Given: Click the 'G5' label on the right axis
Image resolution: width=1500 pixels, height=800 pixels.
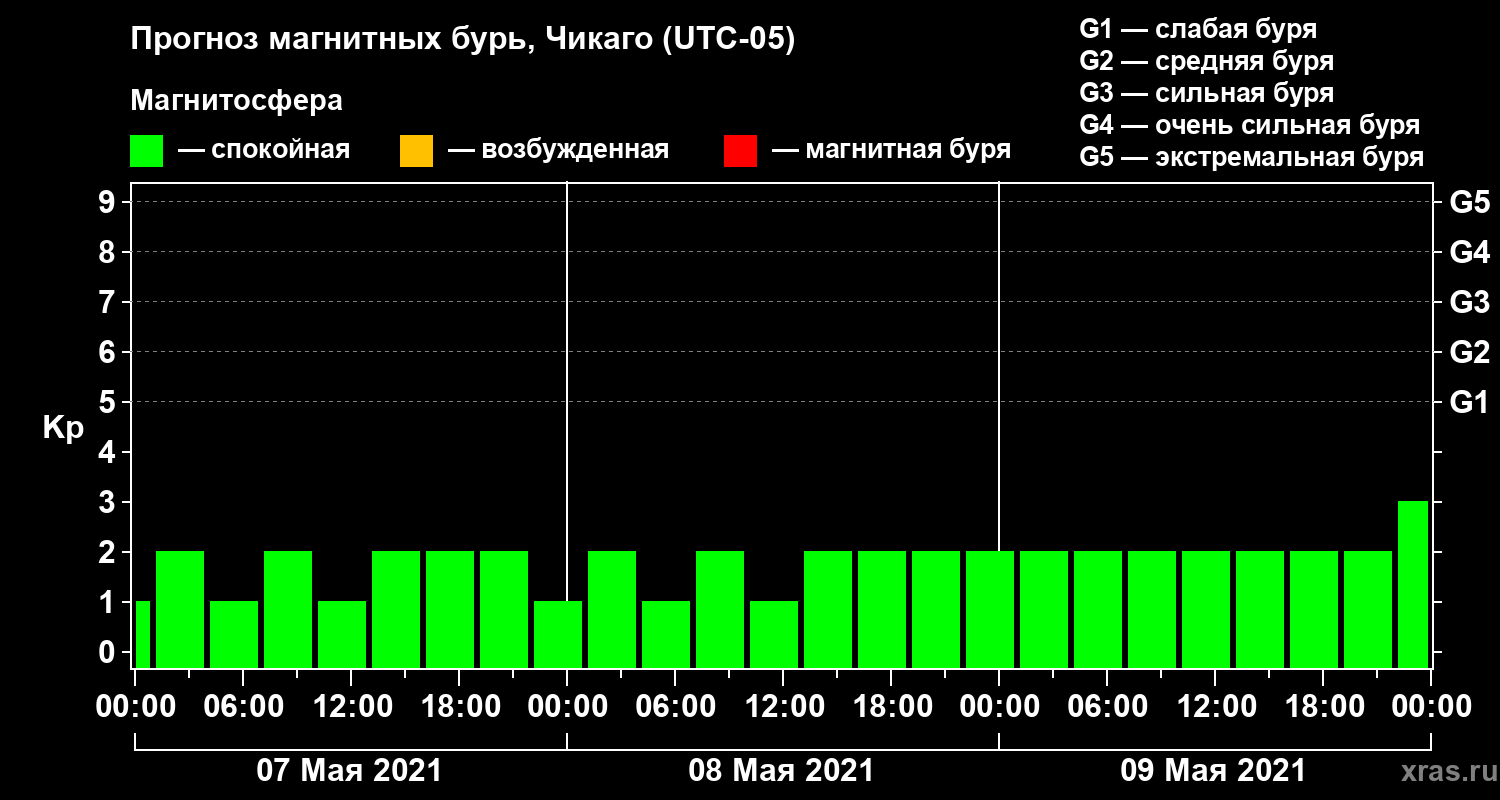Looking at the screenshot, I should coord(1469,202).
